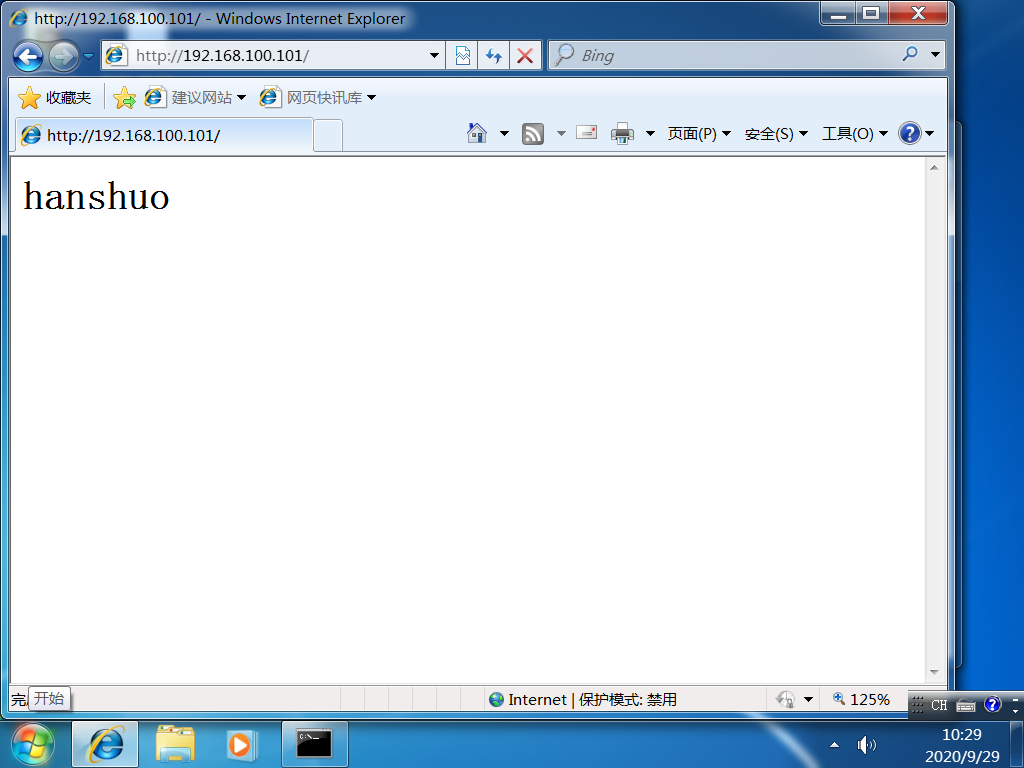Viewport: 1024px width, 768px height.
Task: Click the Forward arrow navigation button
Action: tap(64, 57)
